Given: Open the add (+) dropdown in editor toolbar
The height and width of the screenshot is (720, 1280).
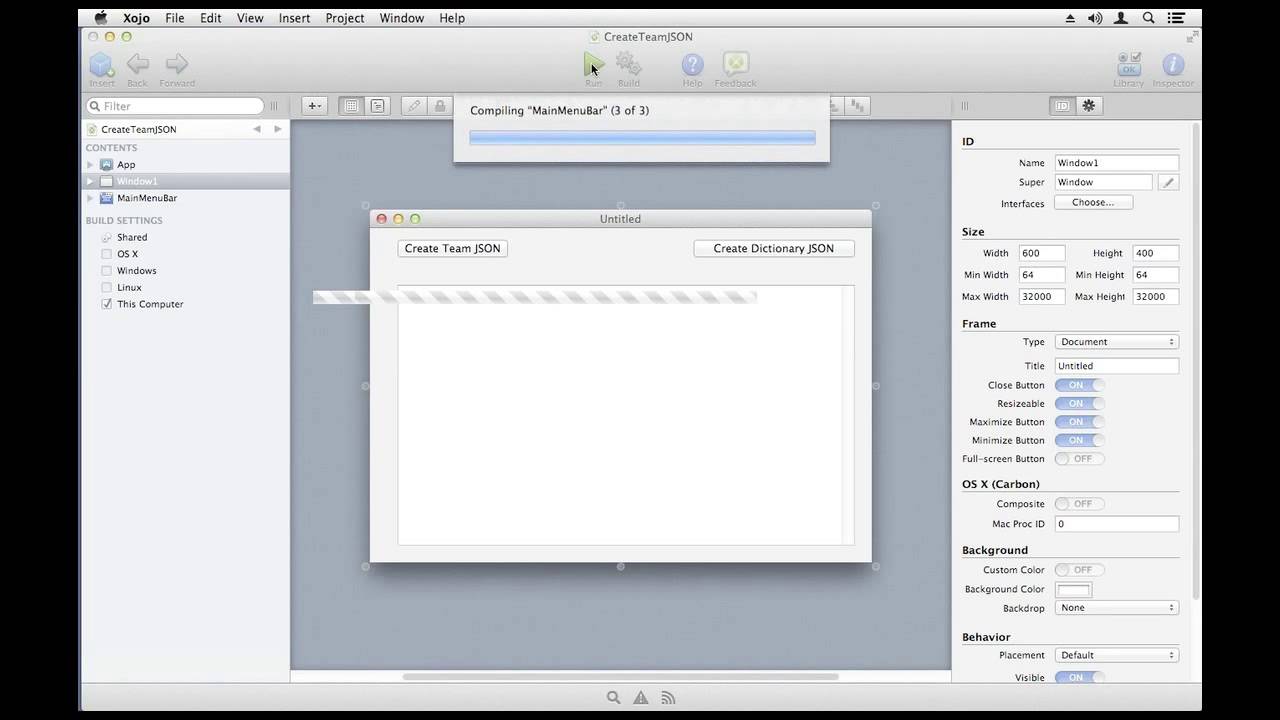Looking at the screenshot, I should coord(314,106).
